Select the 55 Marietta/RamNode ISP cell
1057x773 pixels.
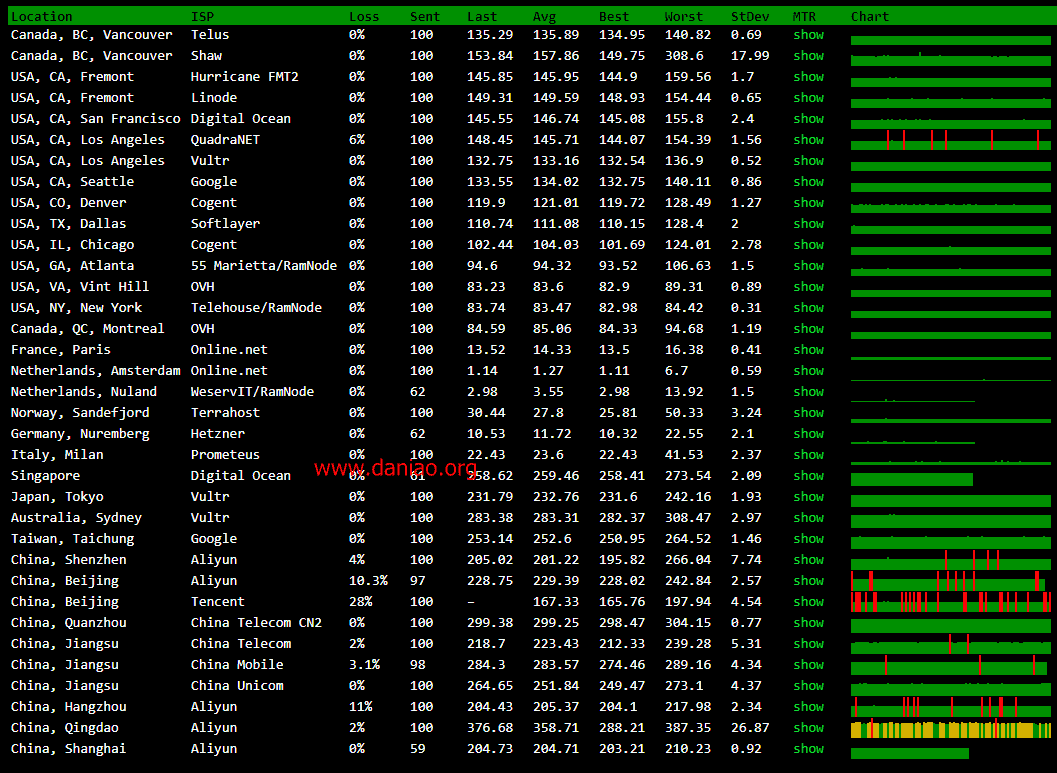point(264,266)
